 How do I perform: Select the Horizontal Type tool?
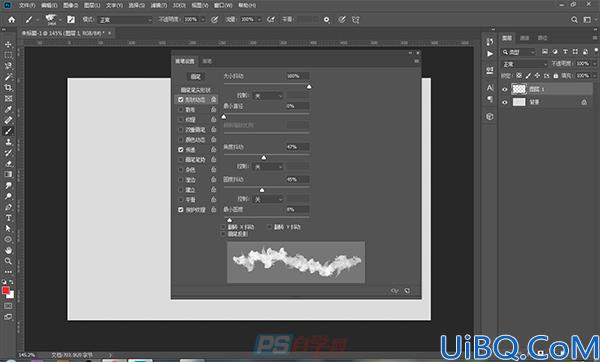pyautogui.click(x=8, y=218)
